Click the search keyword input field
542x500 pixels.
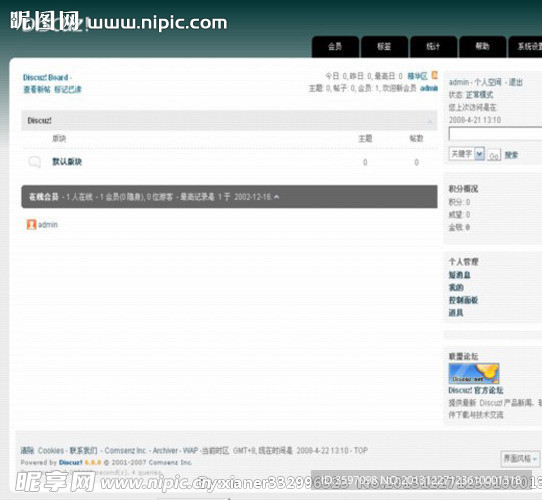pyautogui.click(x=495, y=133)
